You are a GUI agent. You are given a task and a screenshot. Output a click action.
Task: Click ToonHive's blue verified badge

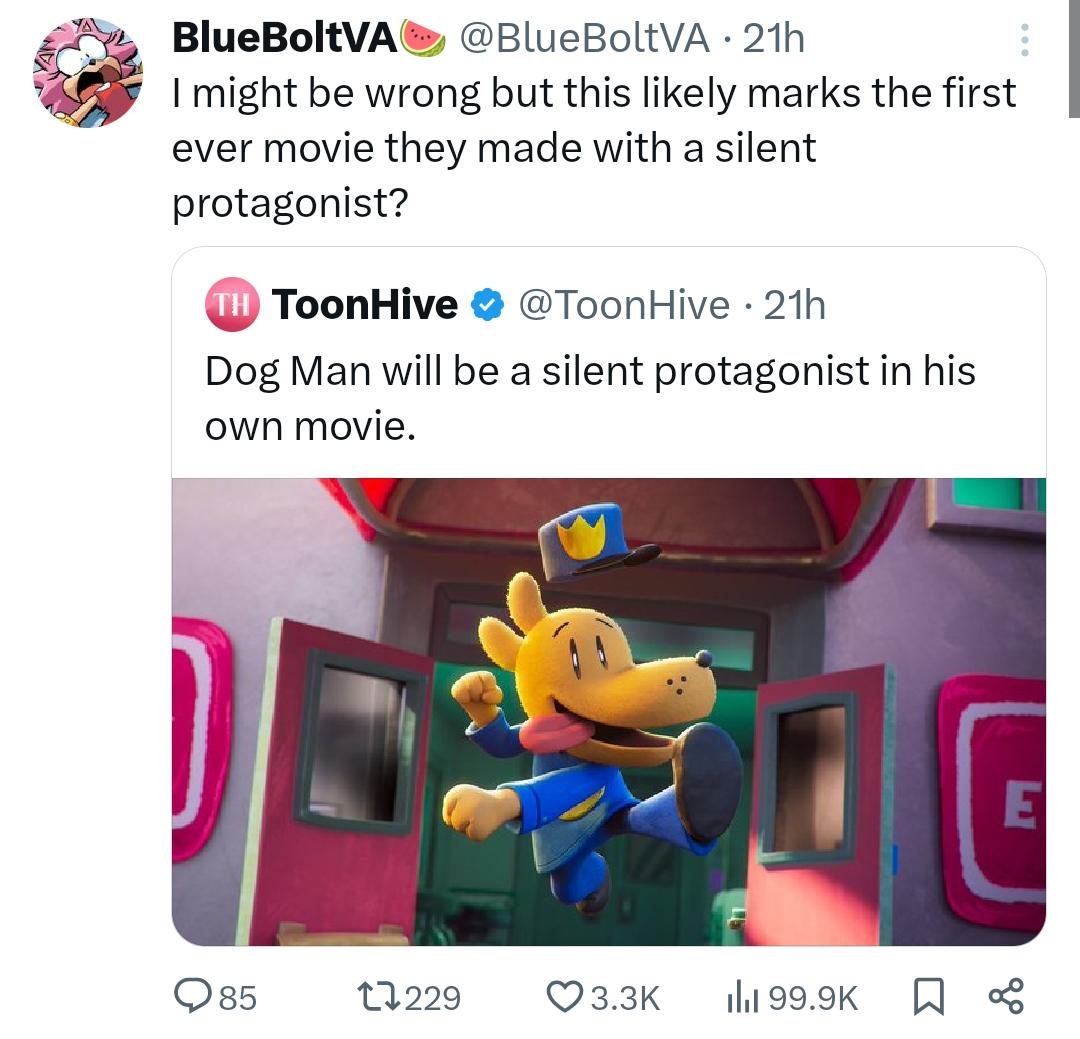(x=487, y=305)
